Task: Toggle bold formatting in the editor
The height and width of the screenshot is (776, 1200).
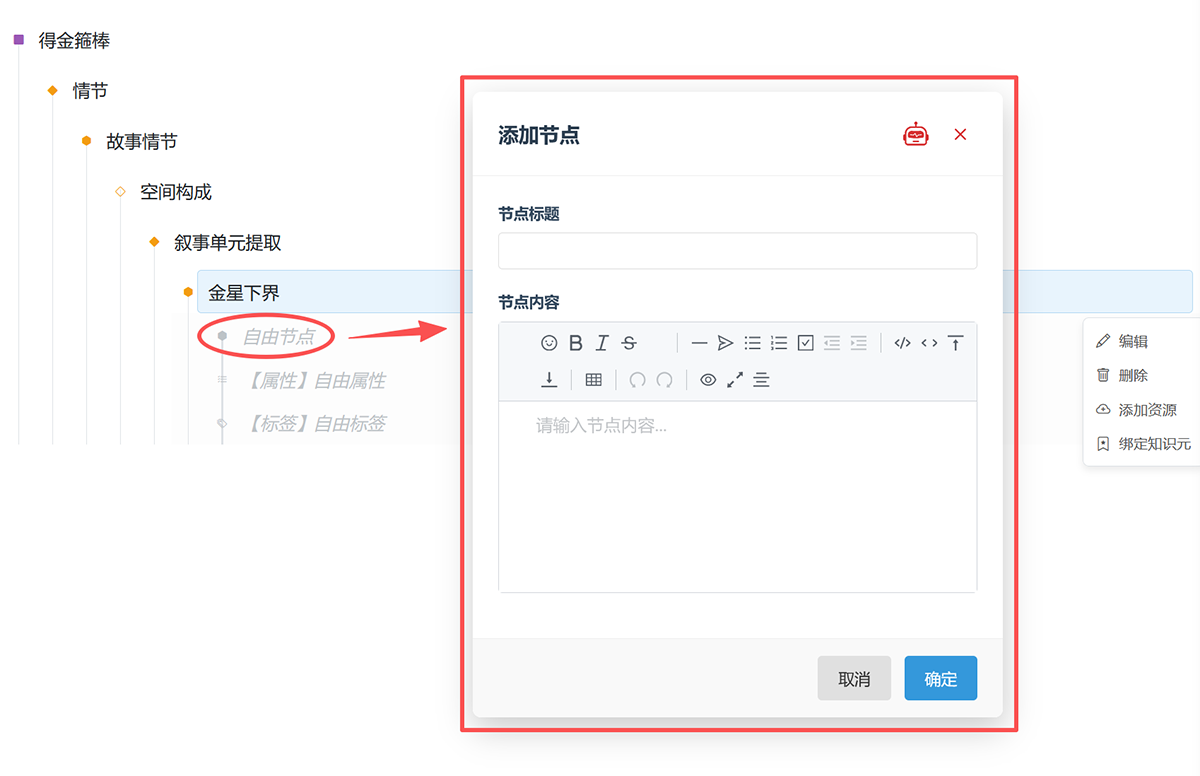Action: pyautogui.click(x=575, y=343)
